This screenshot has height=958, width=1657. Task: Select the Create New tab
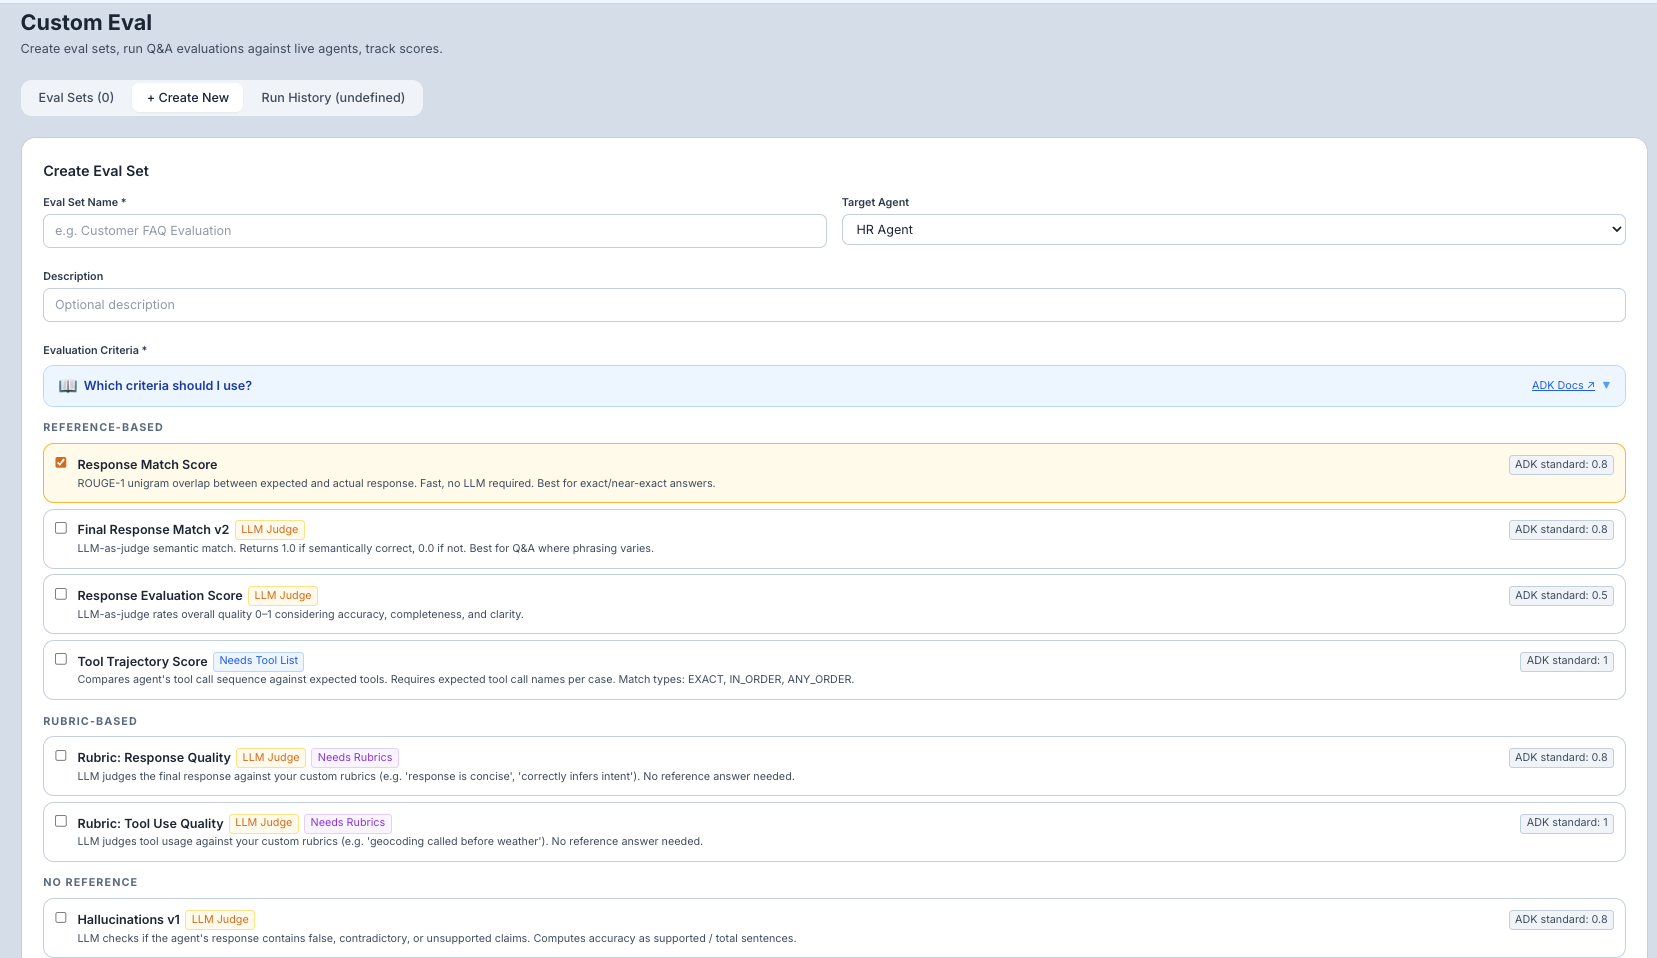(187, 97)
